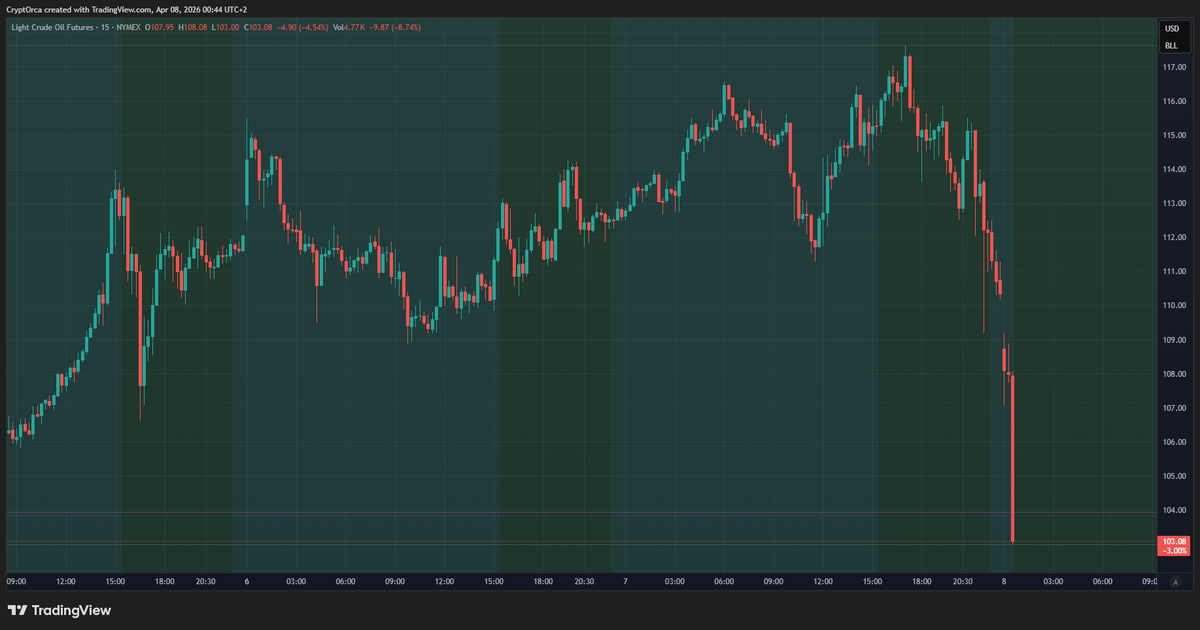1200x630 pixels.
Task: Click the 106.00 price axis label
Action: (1174, 442)
